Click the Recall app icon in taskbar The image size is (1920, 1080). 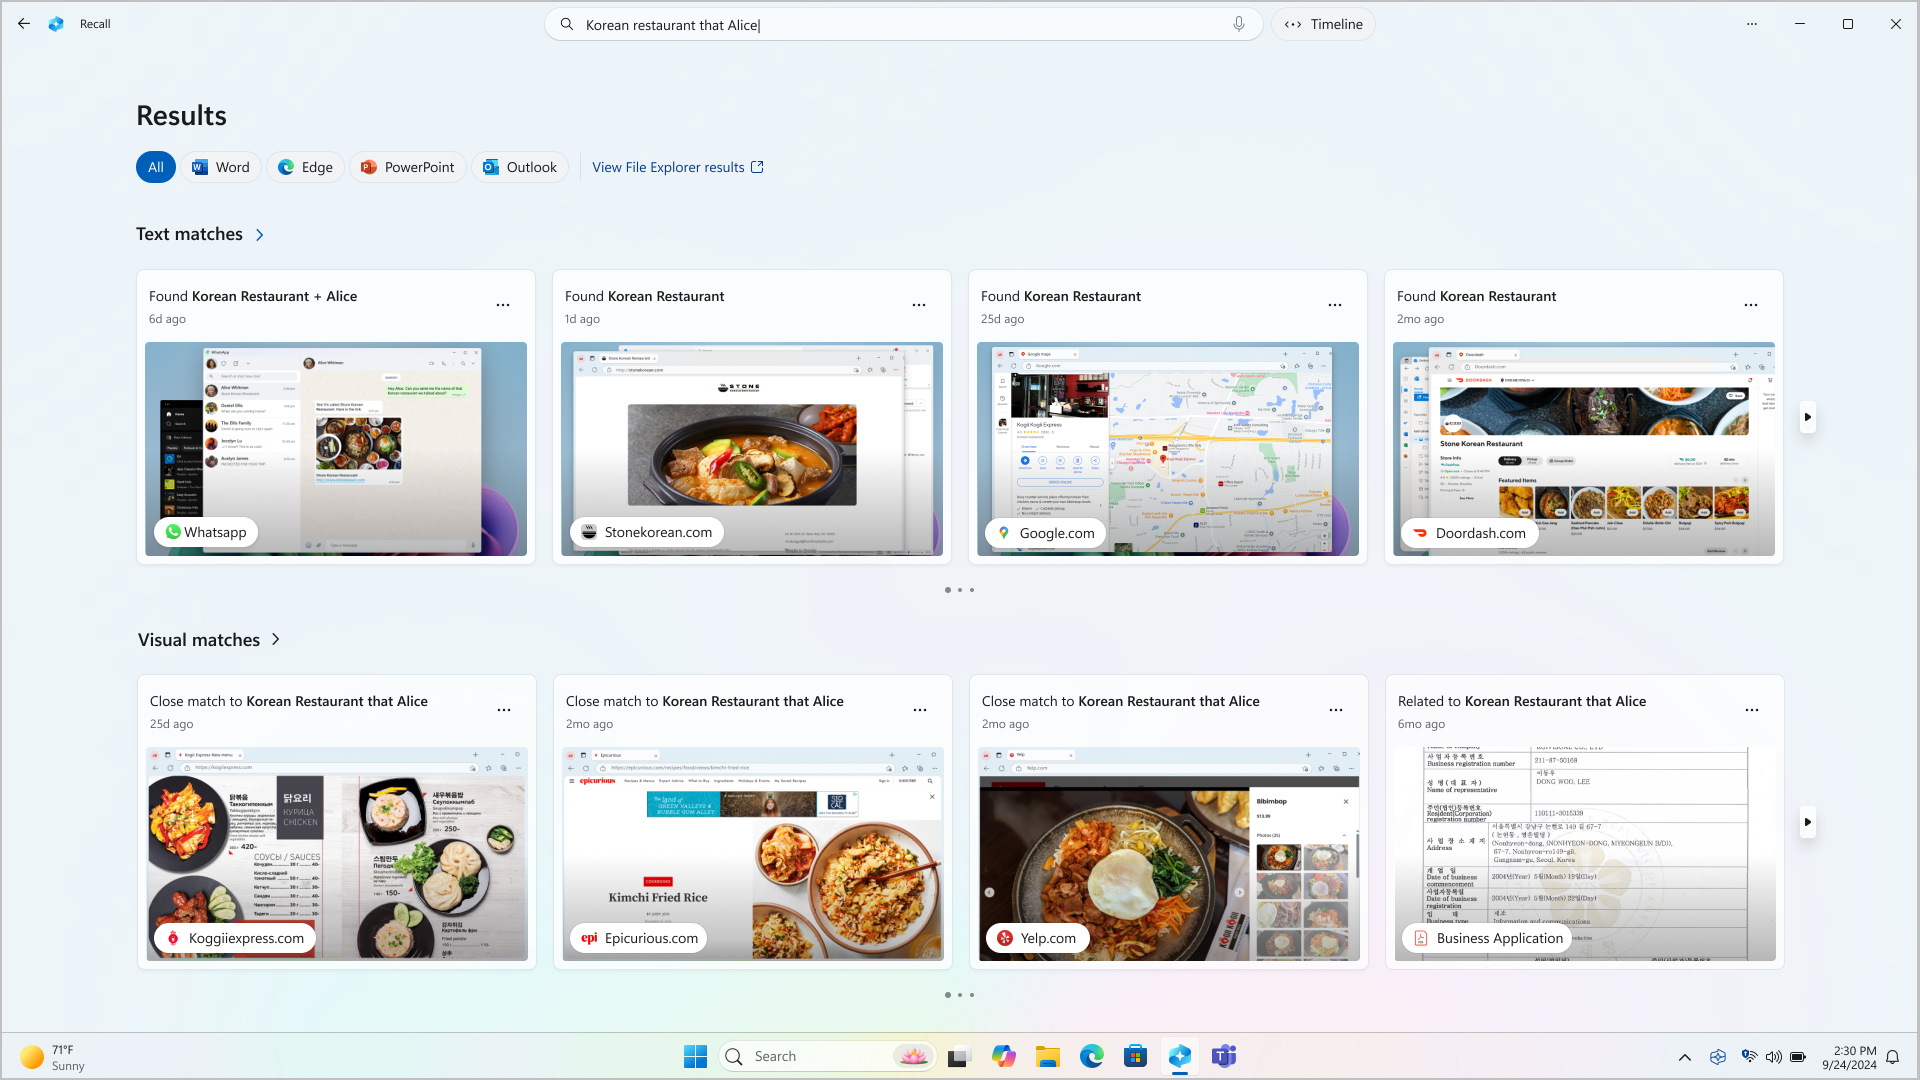coord(1180,1056)
